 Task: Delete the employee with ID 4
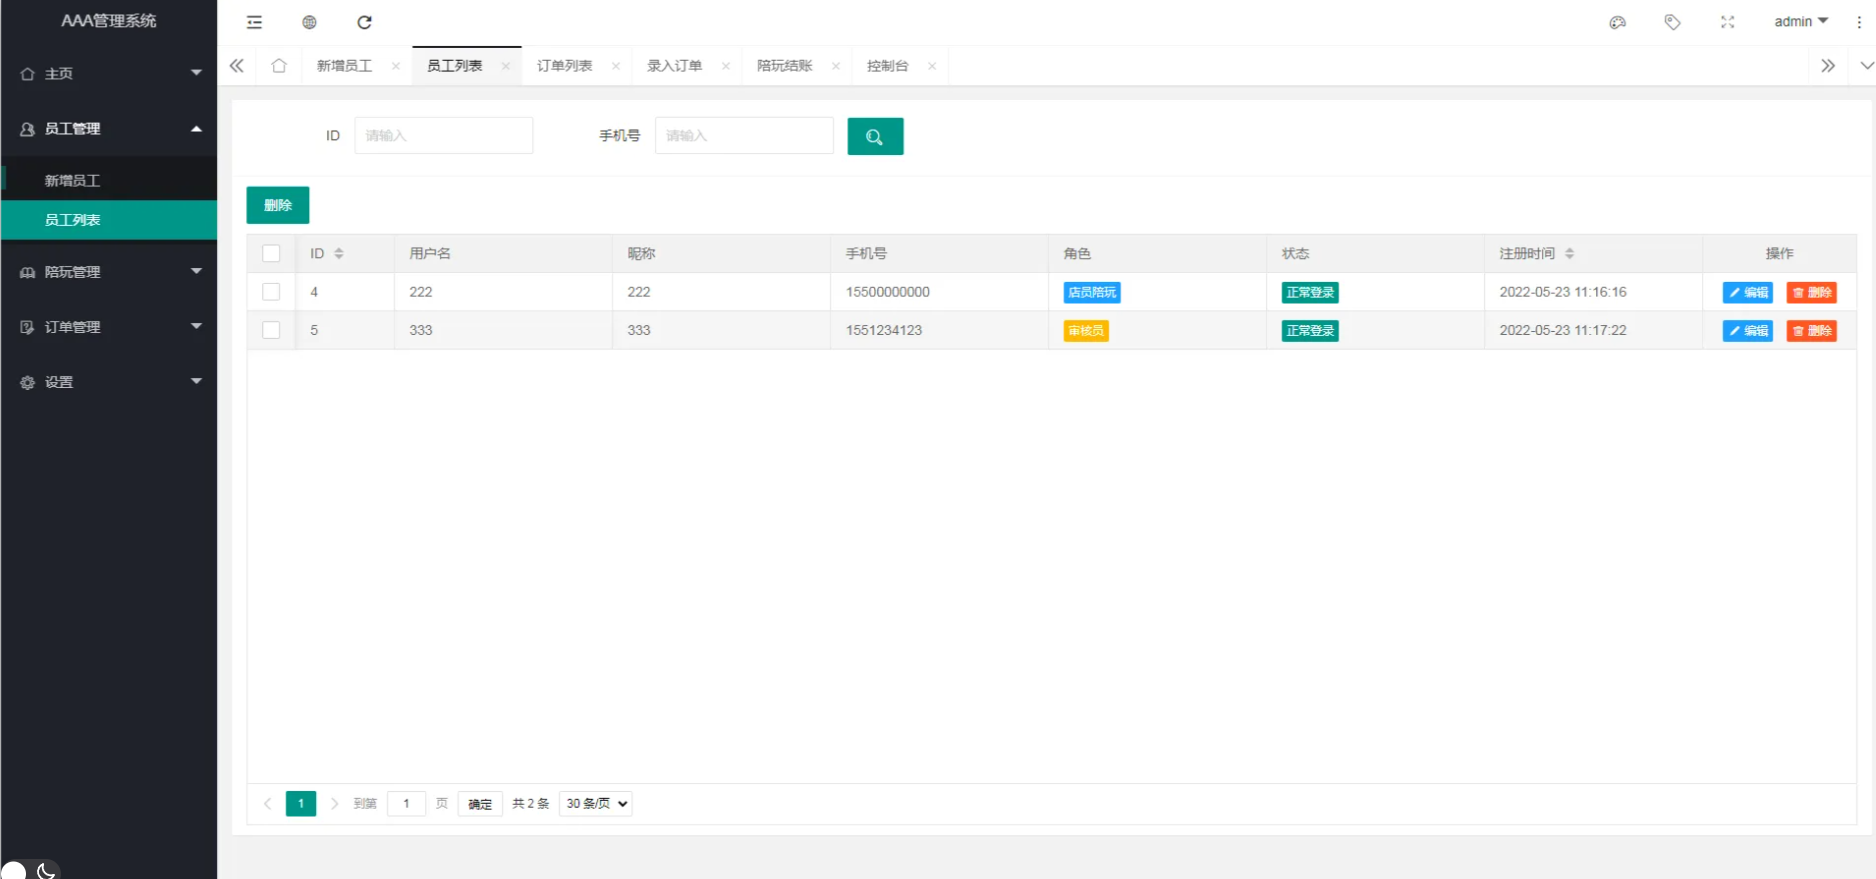pos(1811,292)
